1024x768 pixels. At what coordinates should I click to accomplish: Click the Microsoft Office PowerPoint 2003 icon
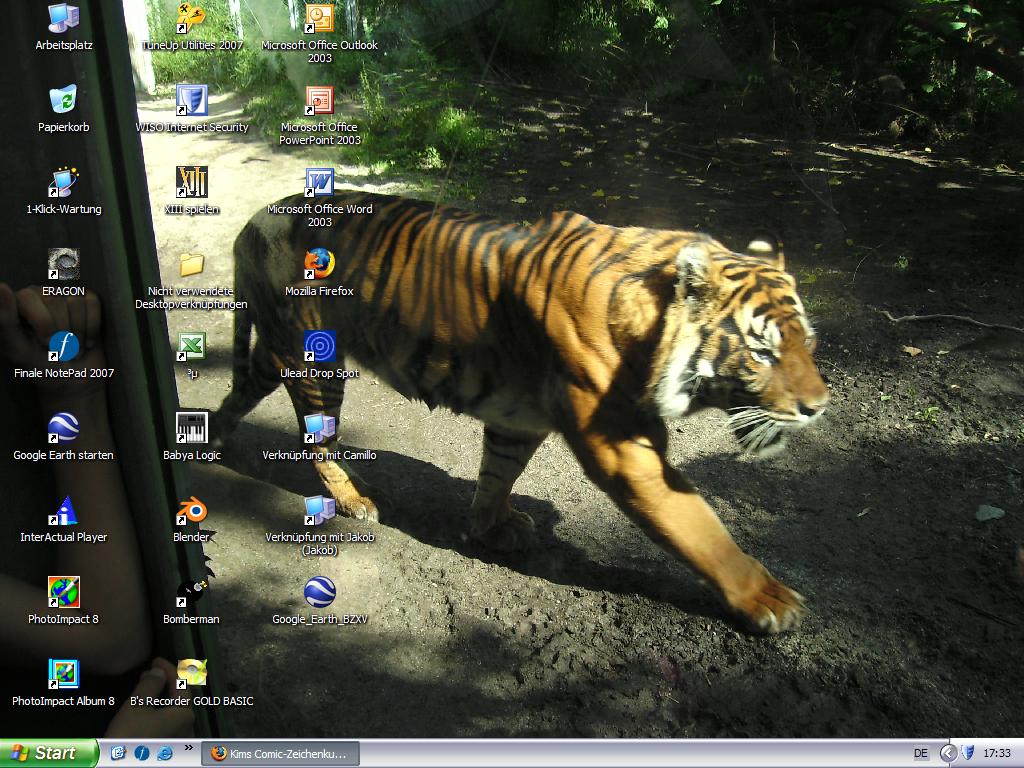point(319,101)
